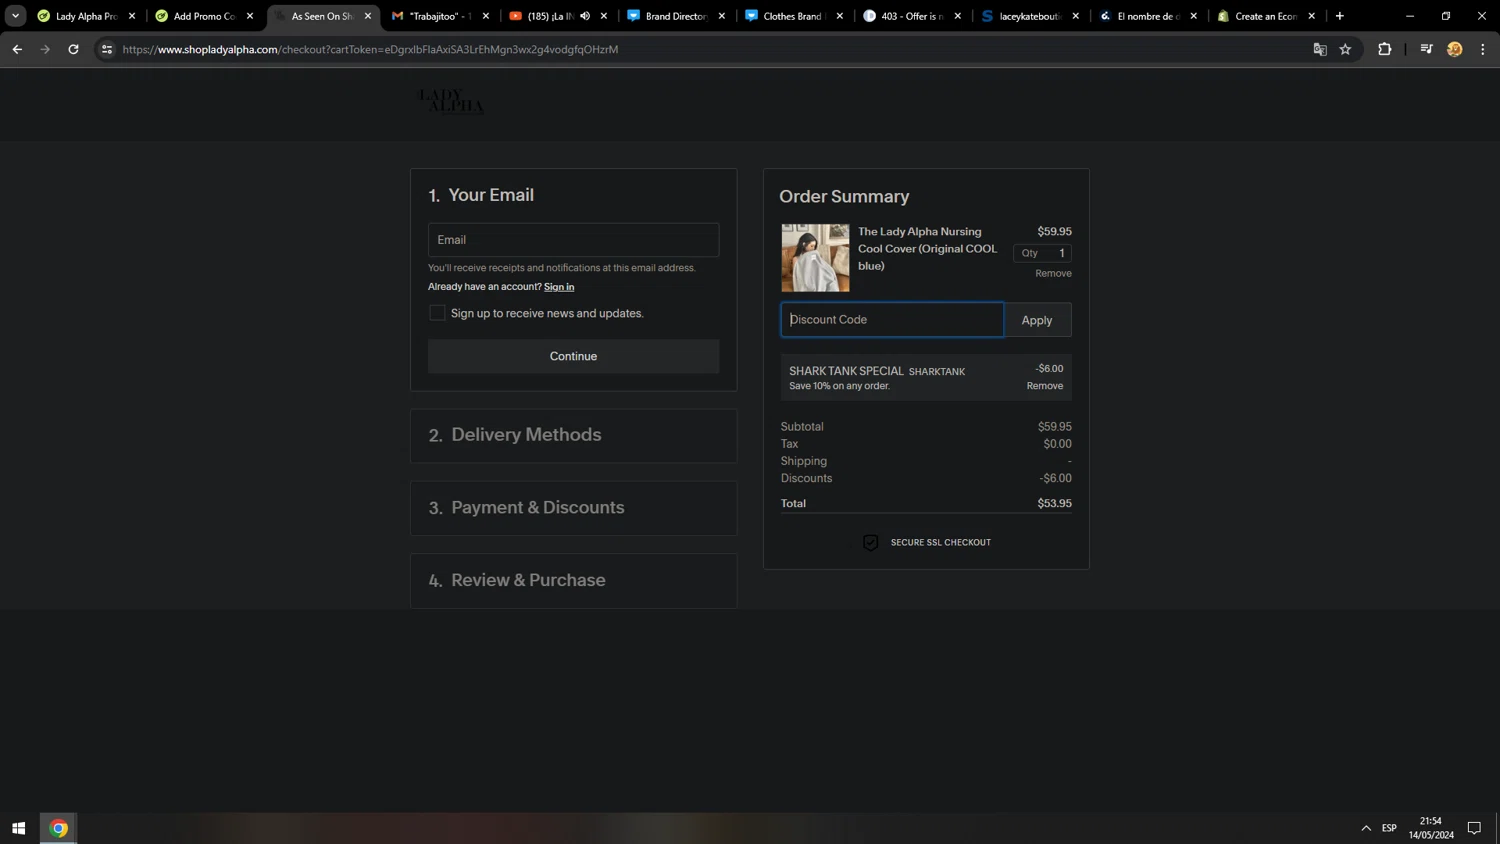
Task: Expand Payment & Discounts section
Action: click(x=573, y=508)
